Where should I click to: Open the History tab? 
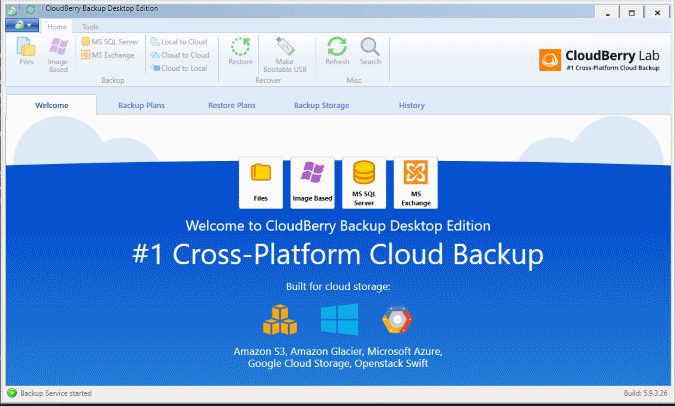[x=412, y=105]
